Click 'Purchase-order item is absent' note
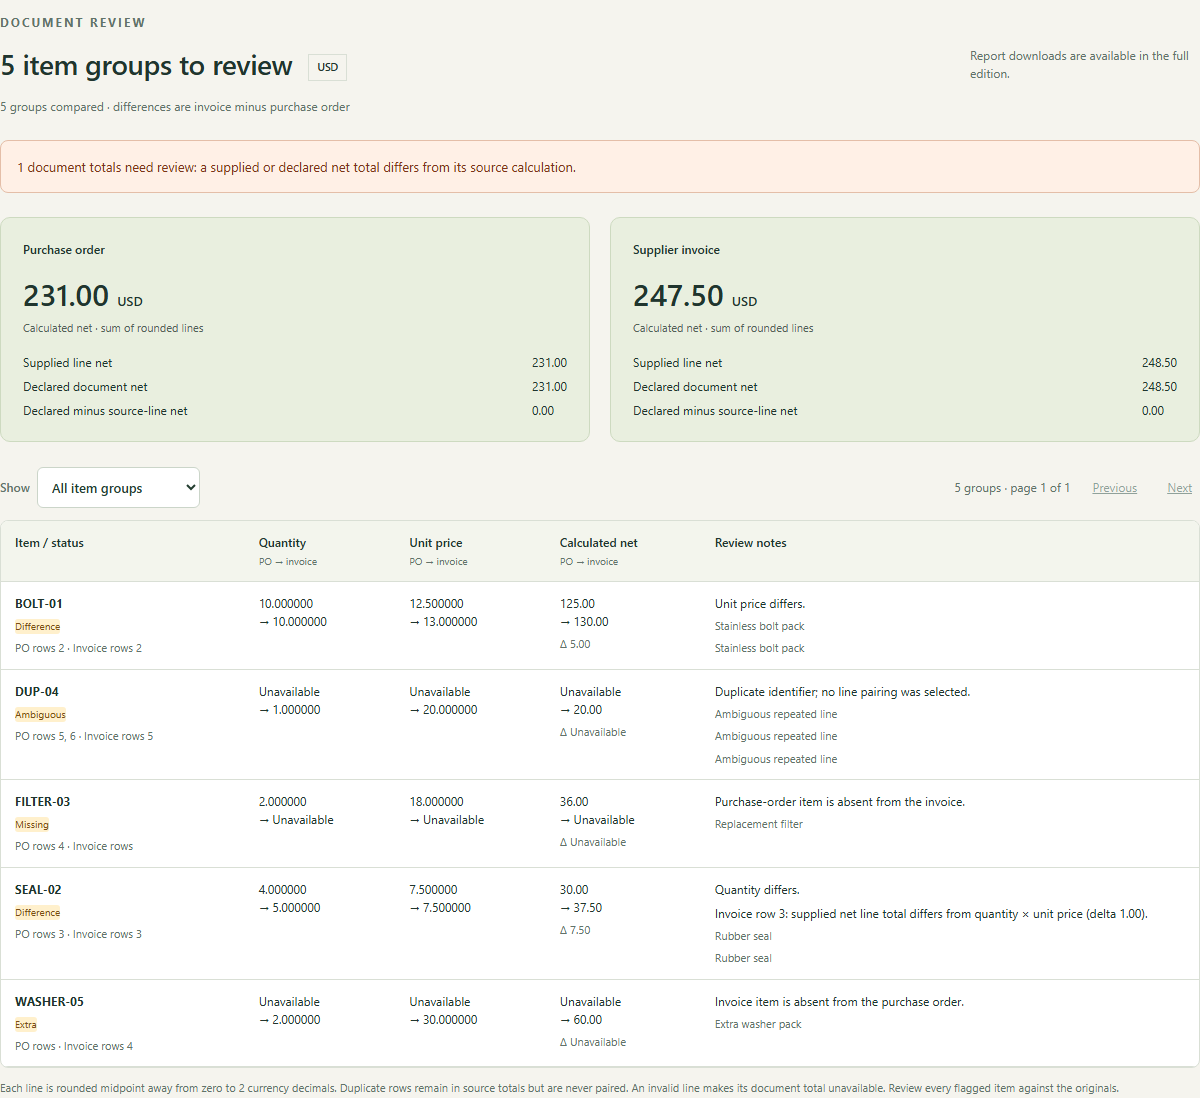Screen dimensions: 1200x1098 [840, 802]
